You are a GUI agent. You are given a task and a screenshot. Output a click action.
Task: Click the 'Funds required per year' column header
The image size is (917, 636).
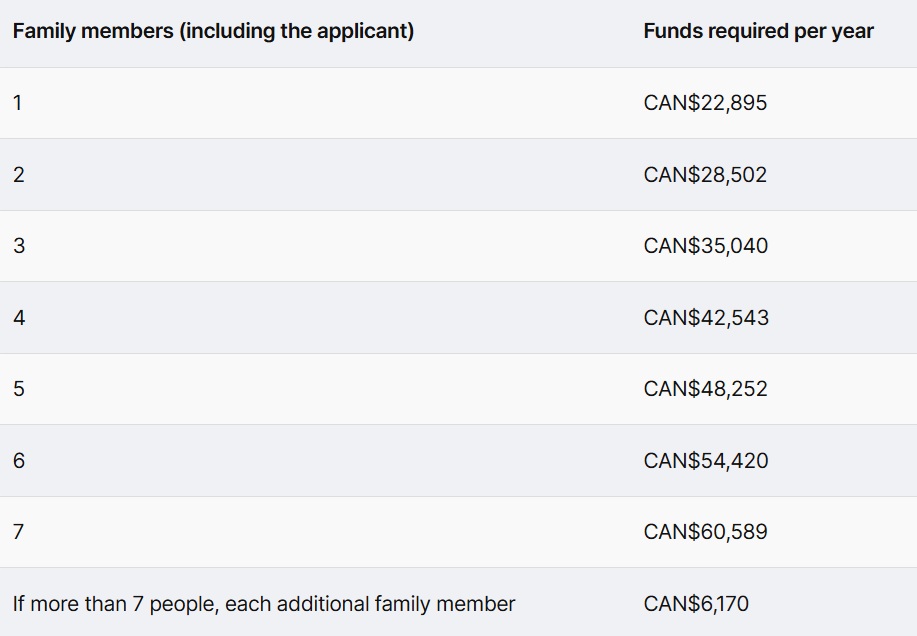click(759, 31)
